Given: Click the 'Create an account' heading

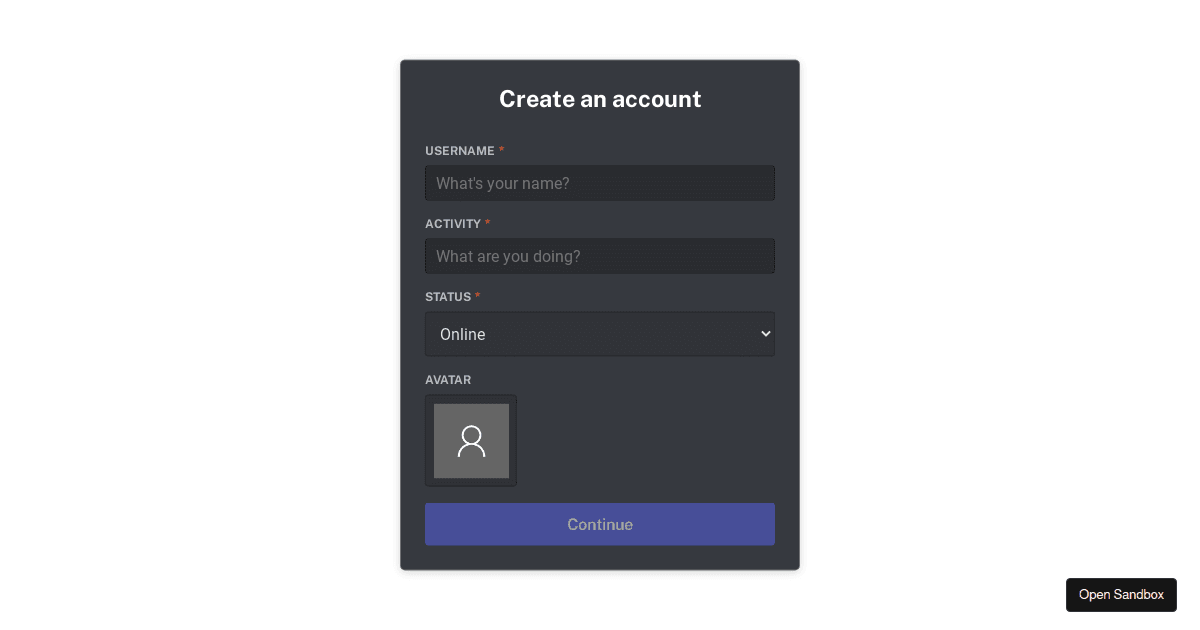Looking at the screenshot, I should (600, 99).
